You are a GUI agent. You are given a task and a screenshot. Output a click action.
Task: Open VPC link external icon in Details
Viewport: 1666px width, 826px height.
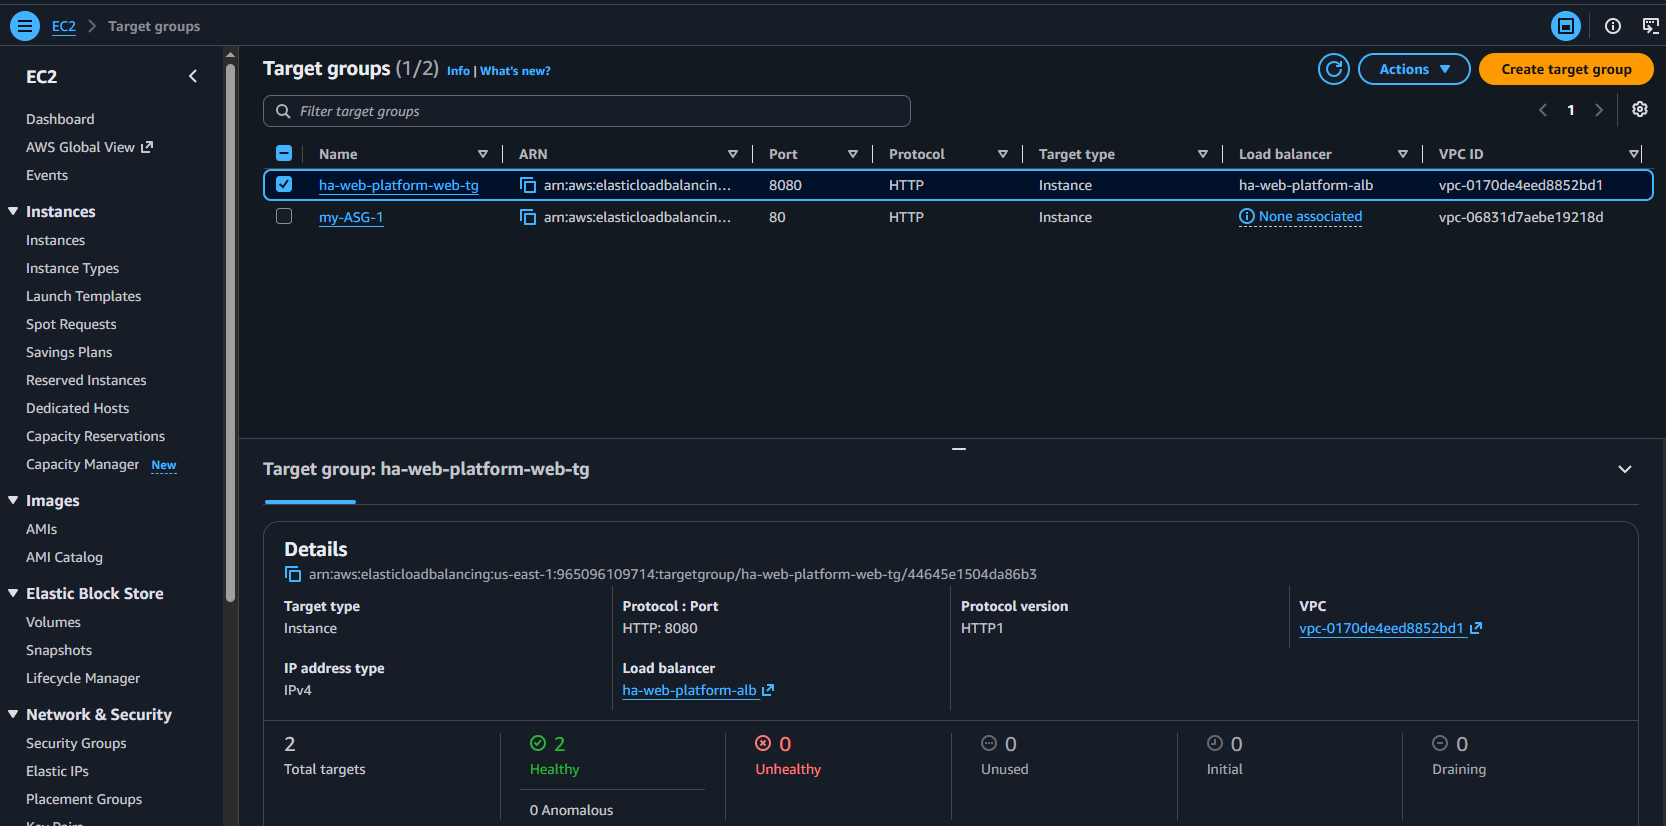pyautogui.click(x=1476, y=628)
